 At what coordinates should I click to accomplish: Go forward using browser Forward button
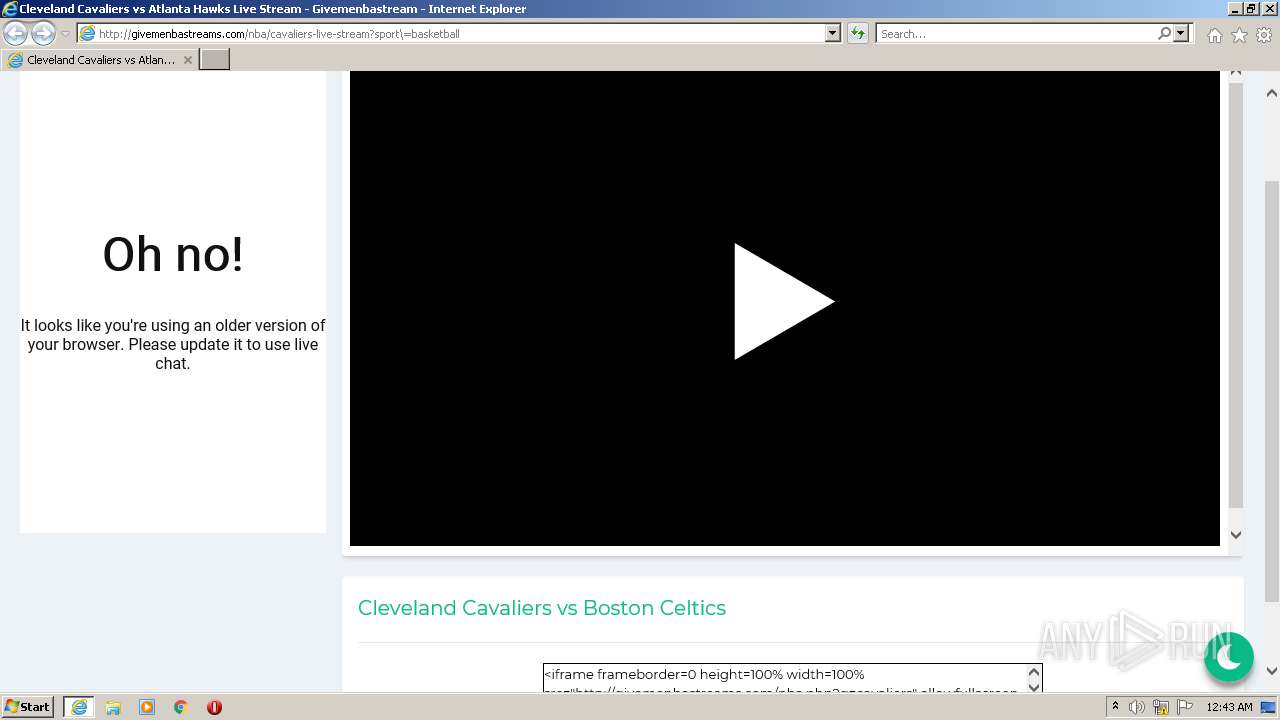tap(43, 33)
